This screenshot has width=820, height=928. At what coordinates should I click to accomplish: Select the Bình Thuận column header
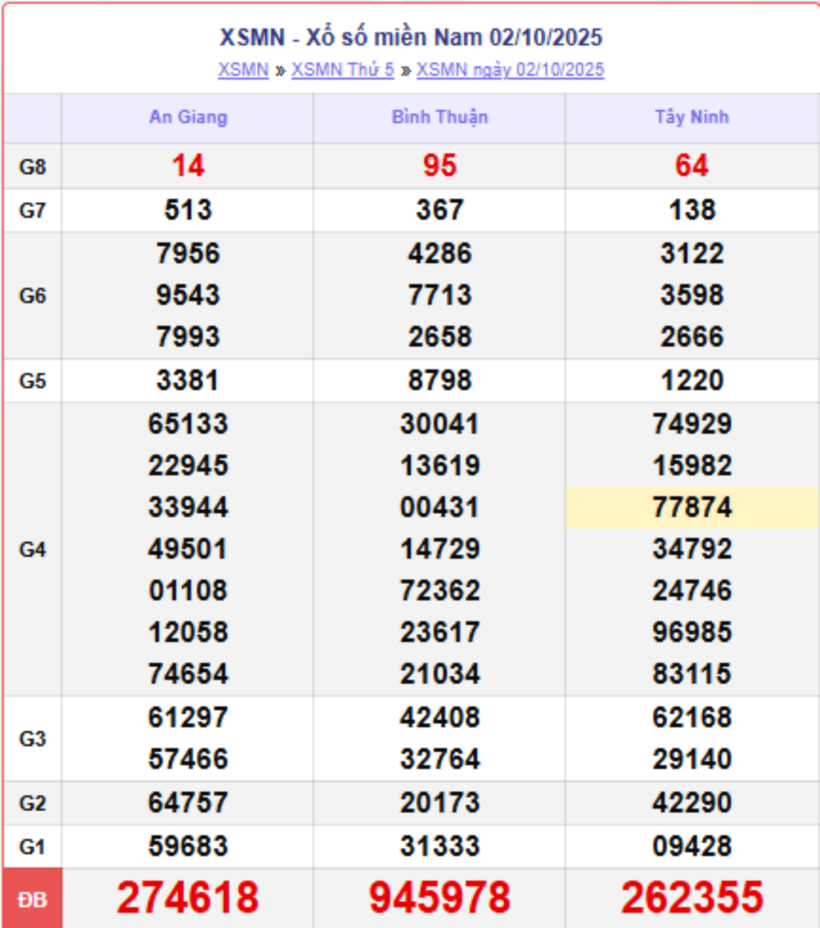click(x=440, y=117)
